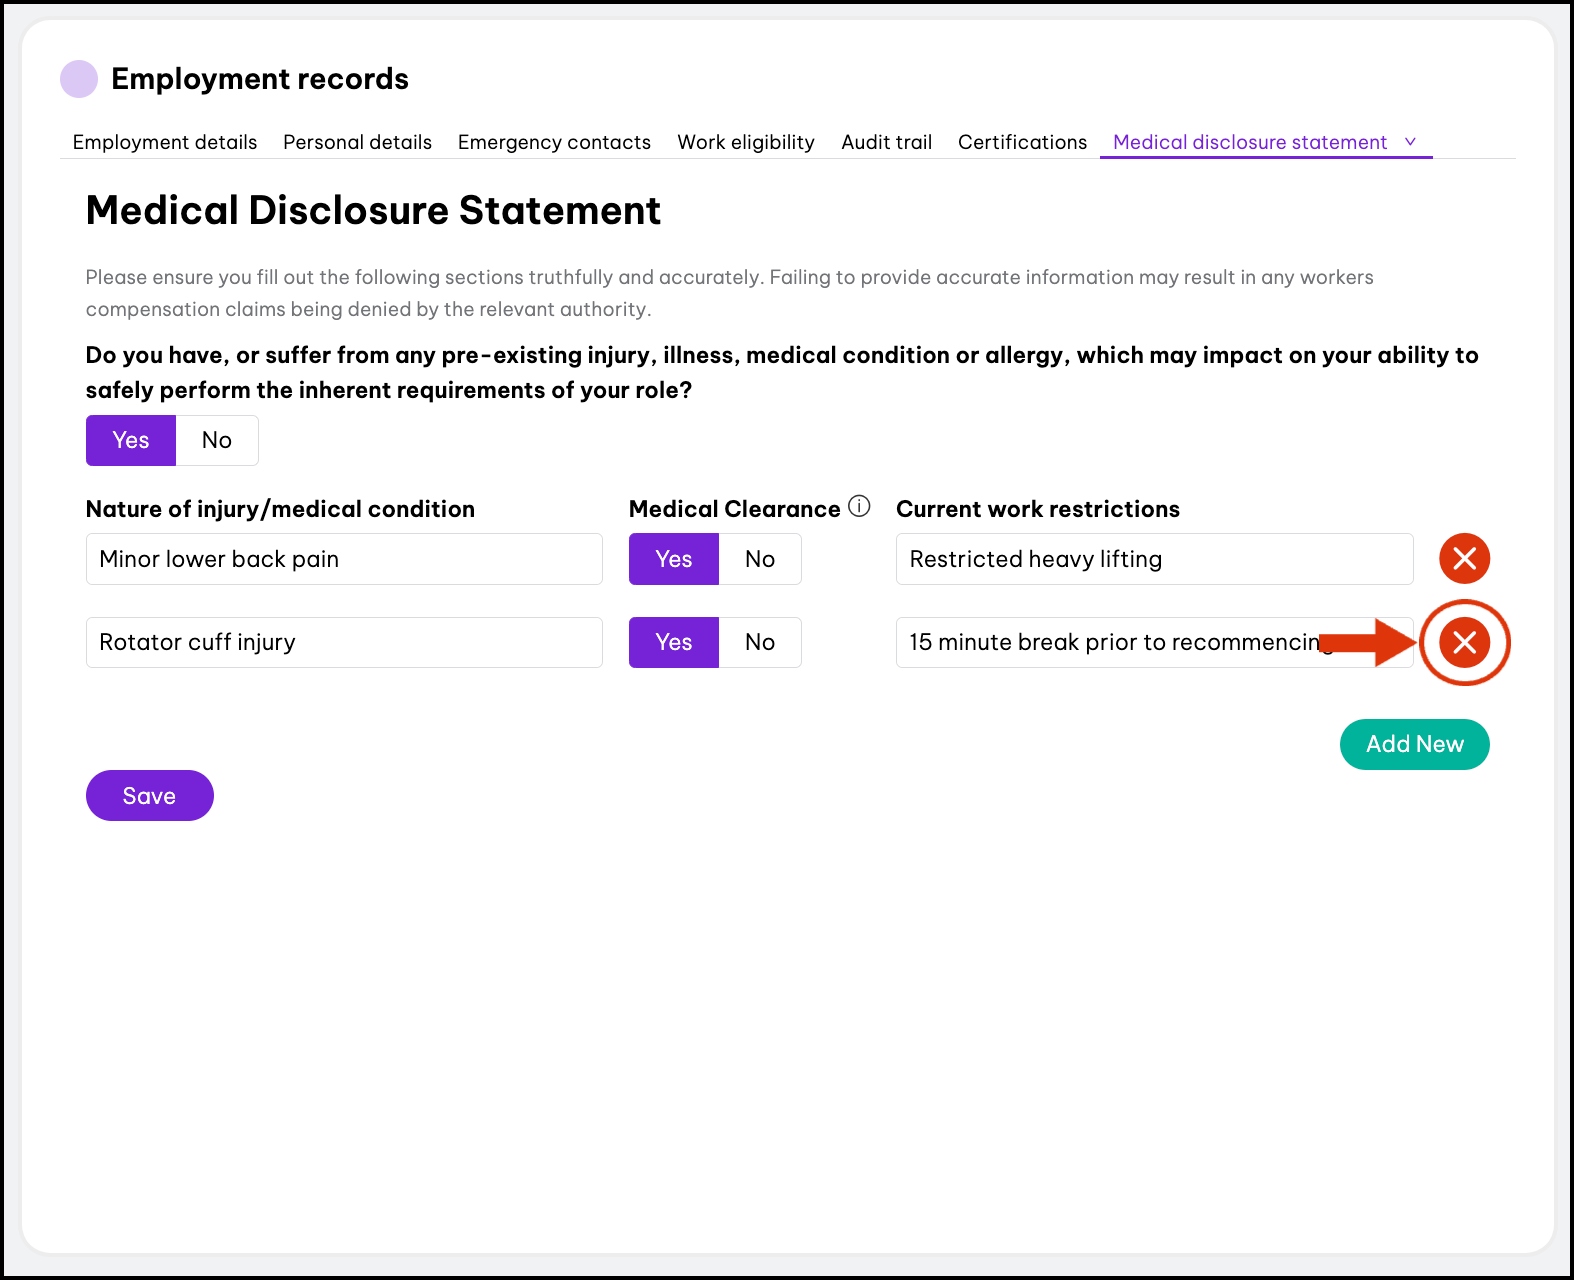Viewport: 1574px width, 1280px height.
Task: Remove the Rotator cuff injury row
Action: click(x=1464, y=642)
